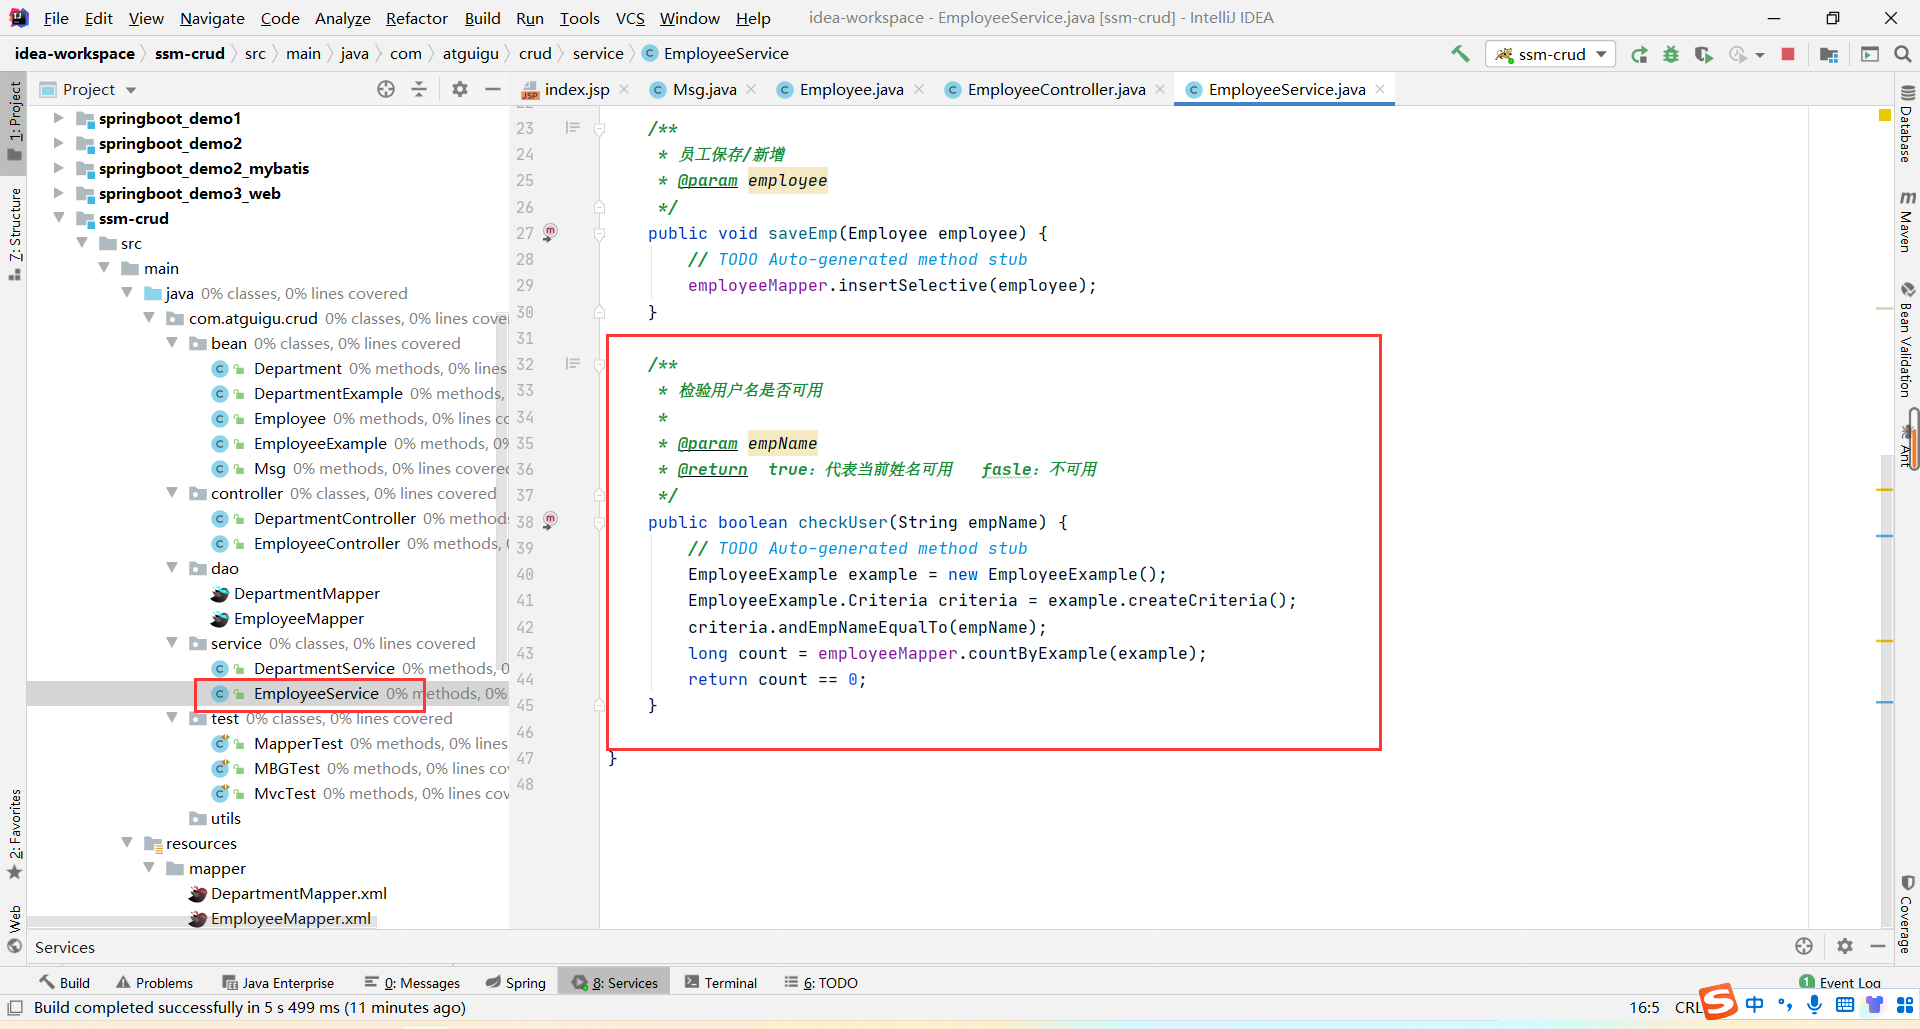Collapse the bean package node
The image size is (1920, 1029).
tap(171, 343)
